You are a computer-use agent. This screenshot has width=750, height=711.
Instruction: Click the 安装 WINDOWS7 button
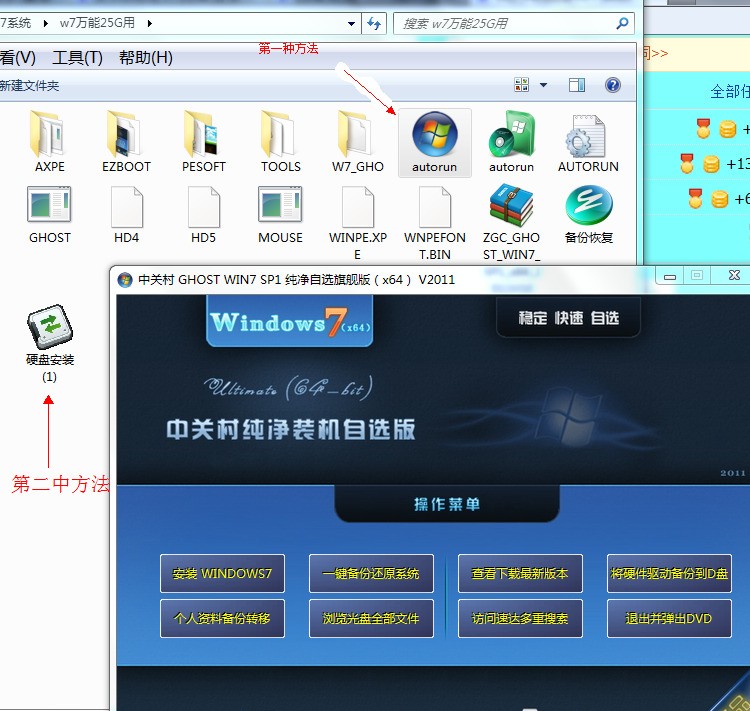pyautogui.click(x=222, y=573)
